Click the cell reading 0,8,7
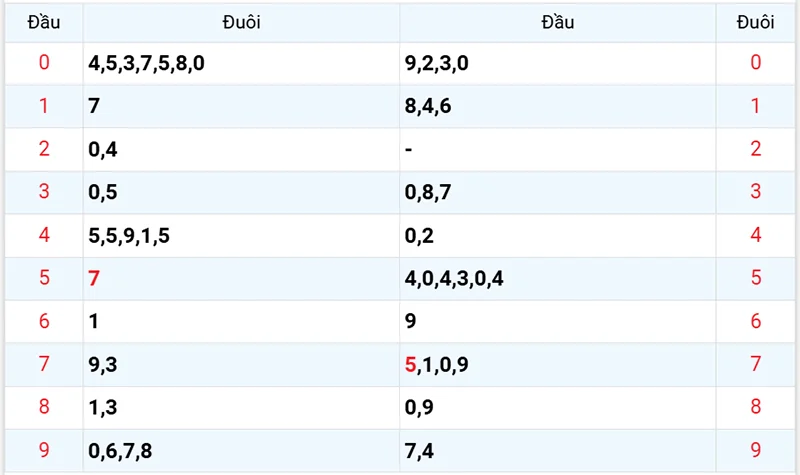 pos(428,193)
